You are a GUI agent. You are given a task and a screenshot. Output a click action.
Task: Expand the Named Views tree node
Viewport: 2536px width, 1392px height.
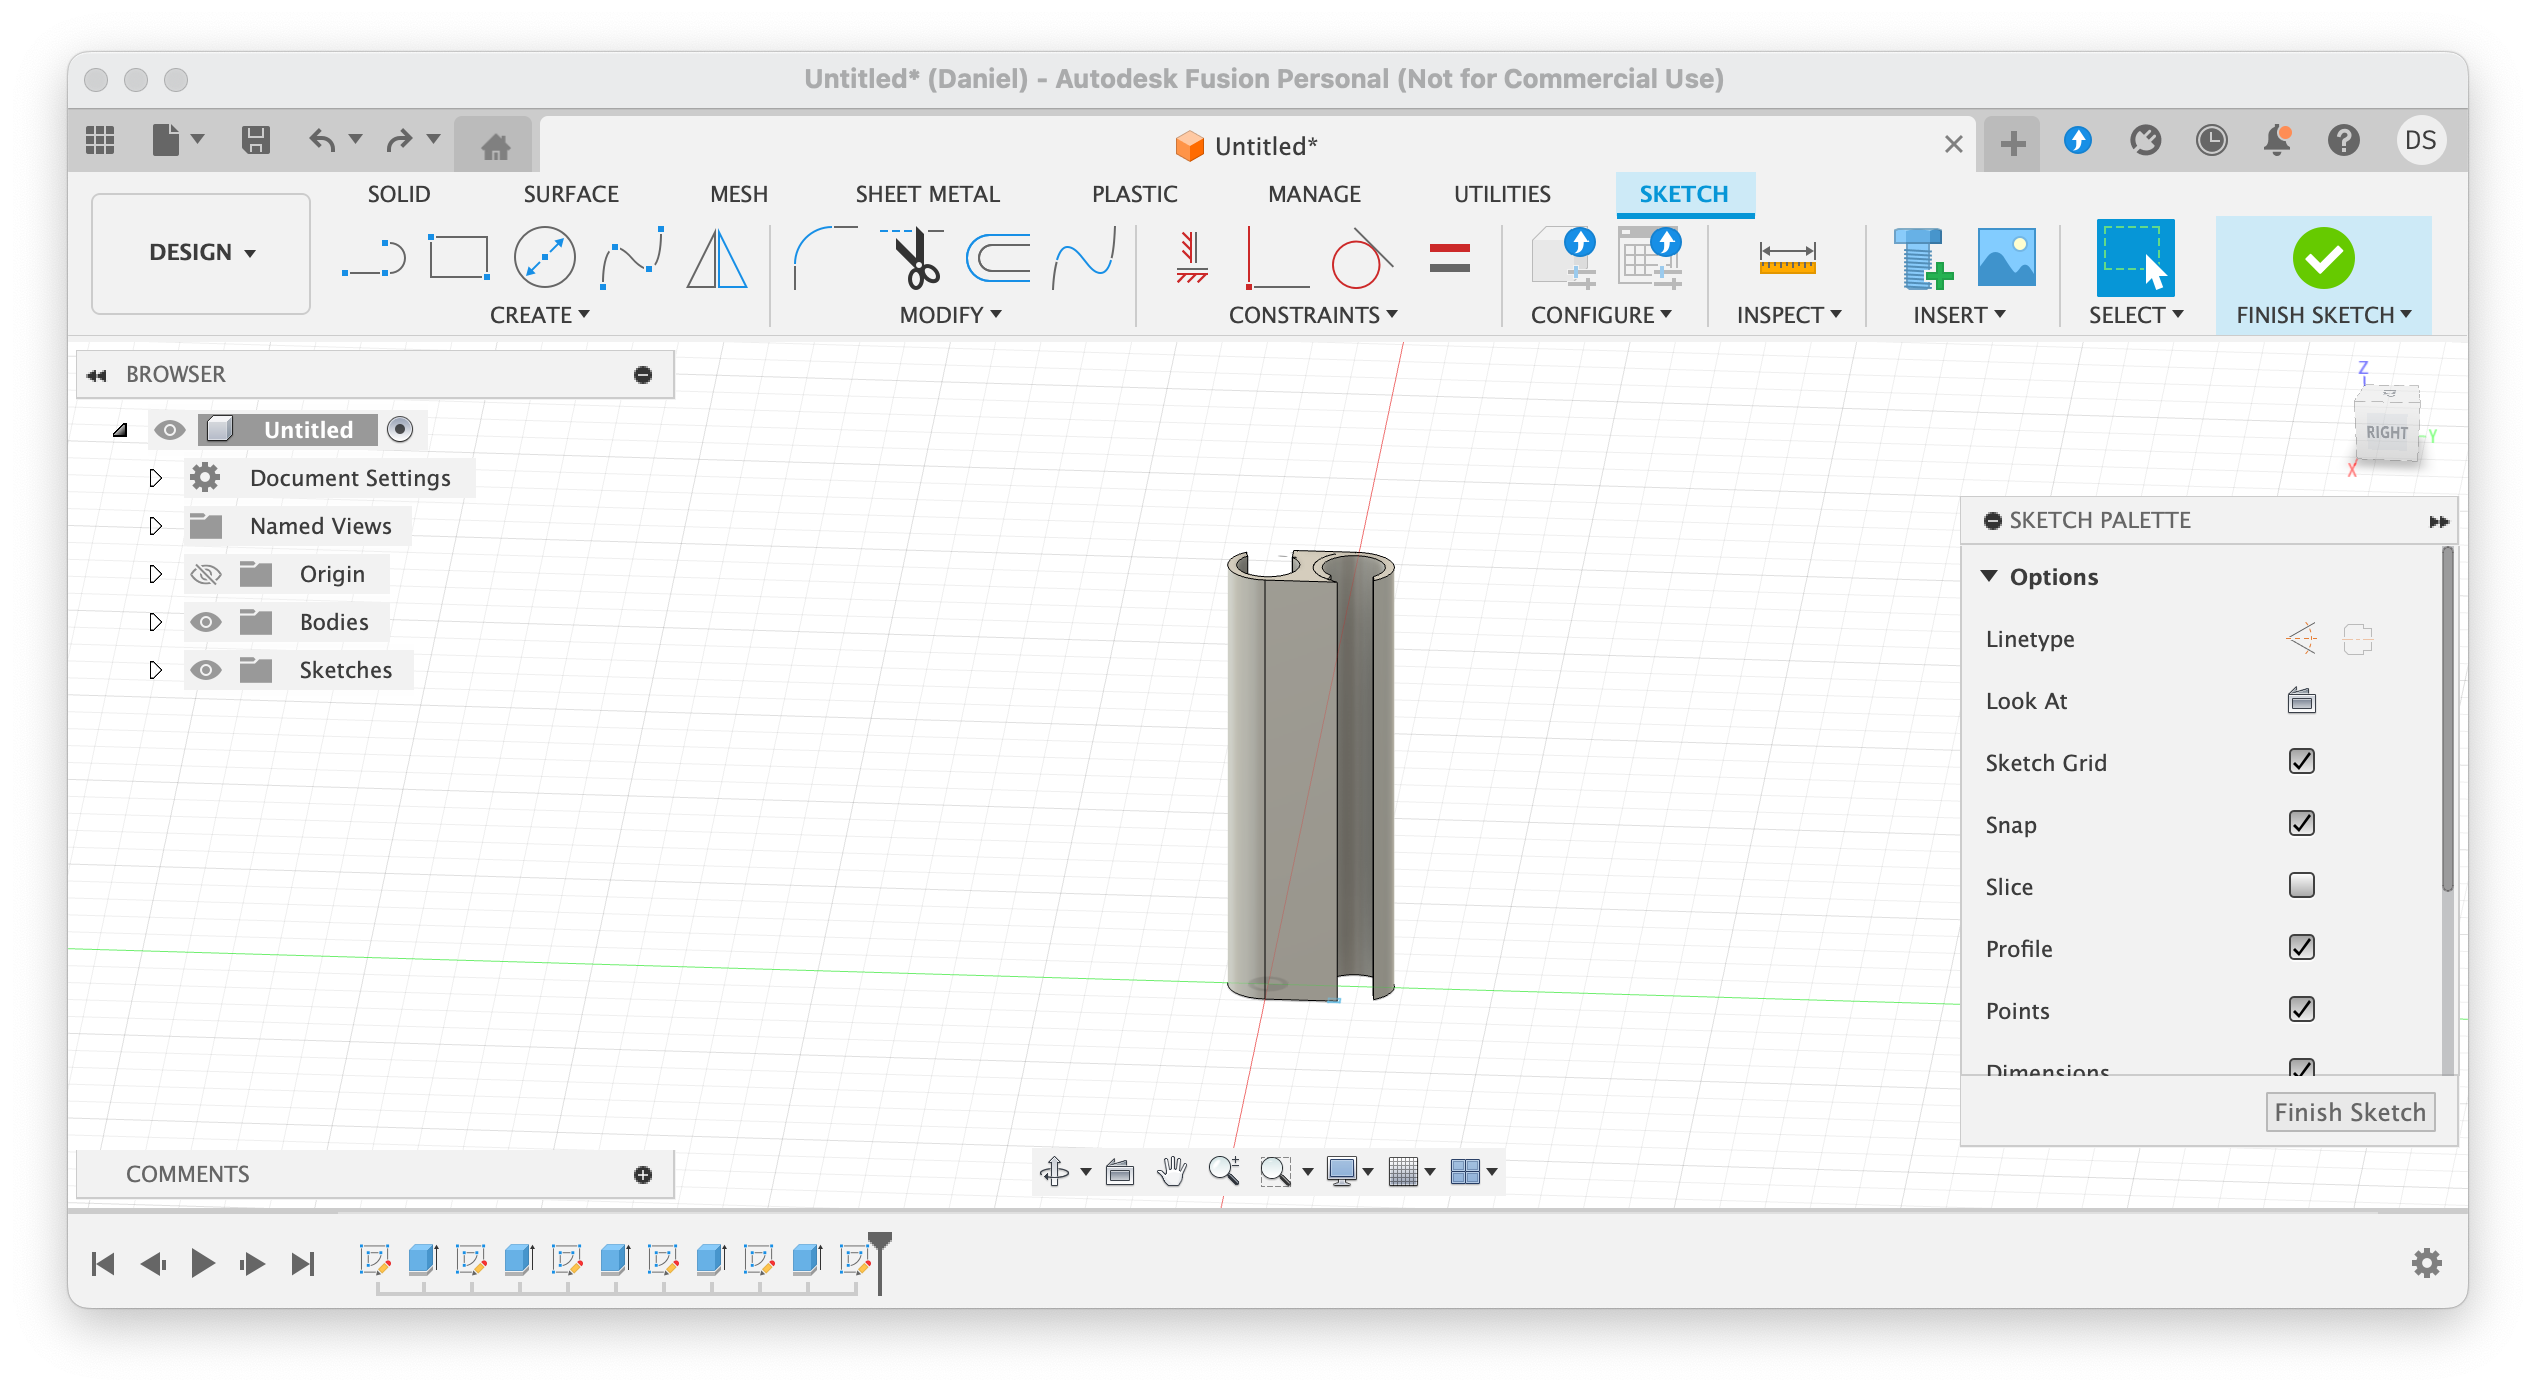coord(155,526)
